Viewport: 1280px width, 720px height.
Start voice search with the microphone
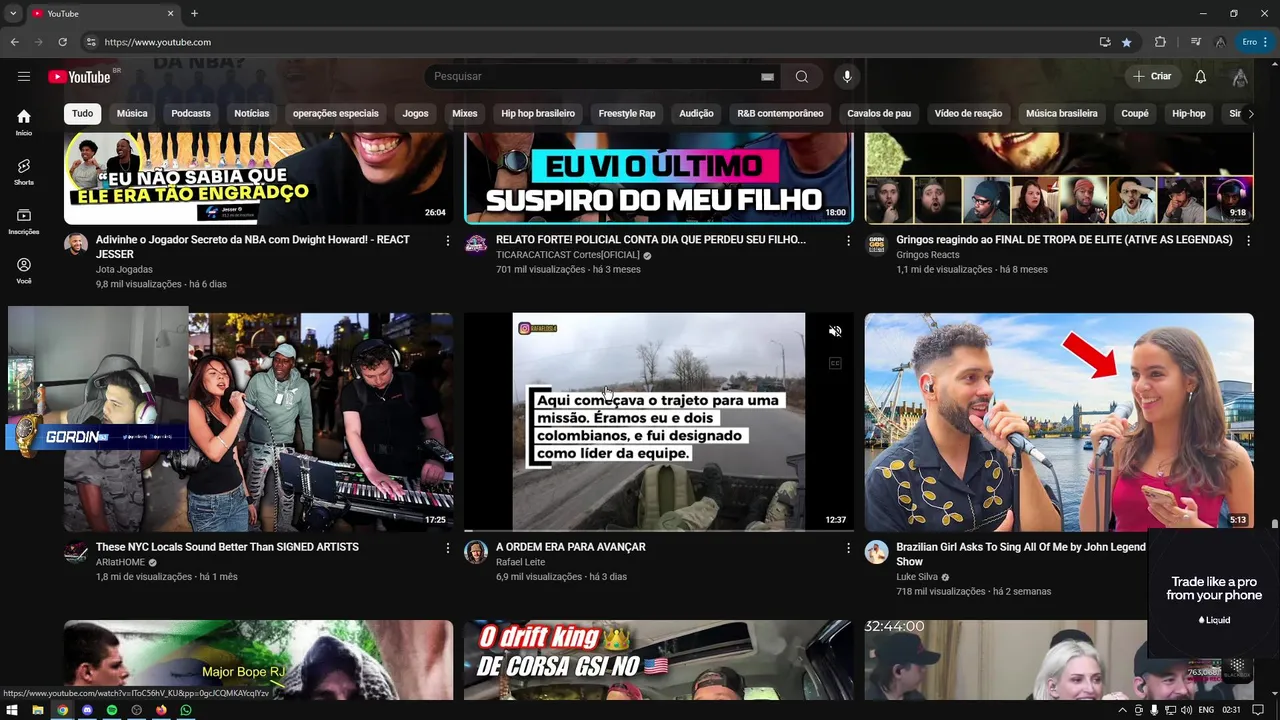(847, 77)
